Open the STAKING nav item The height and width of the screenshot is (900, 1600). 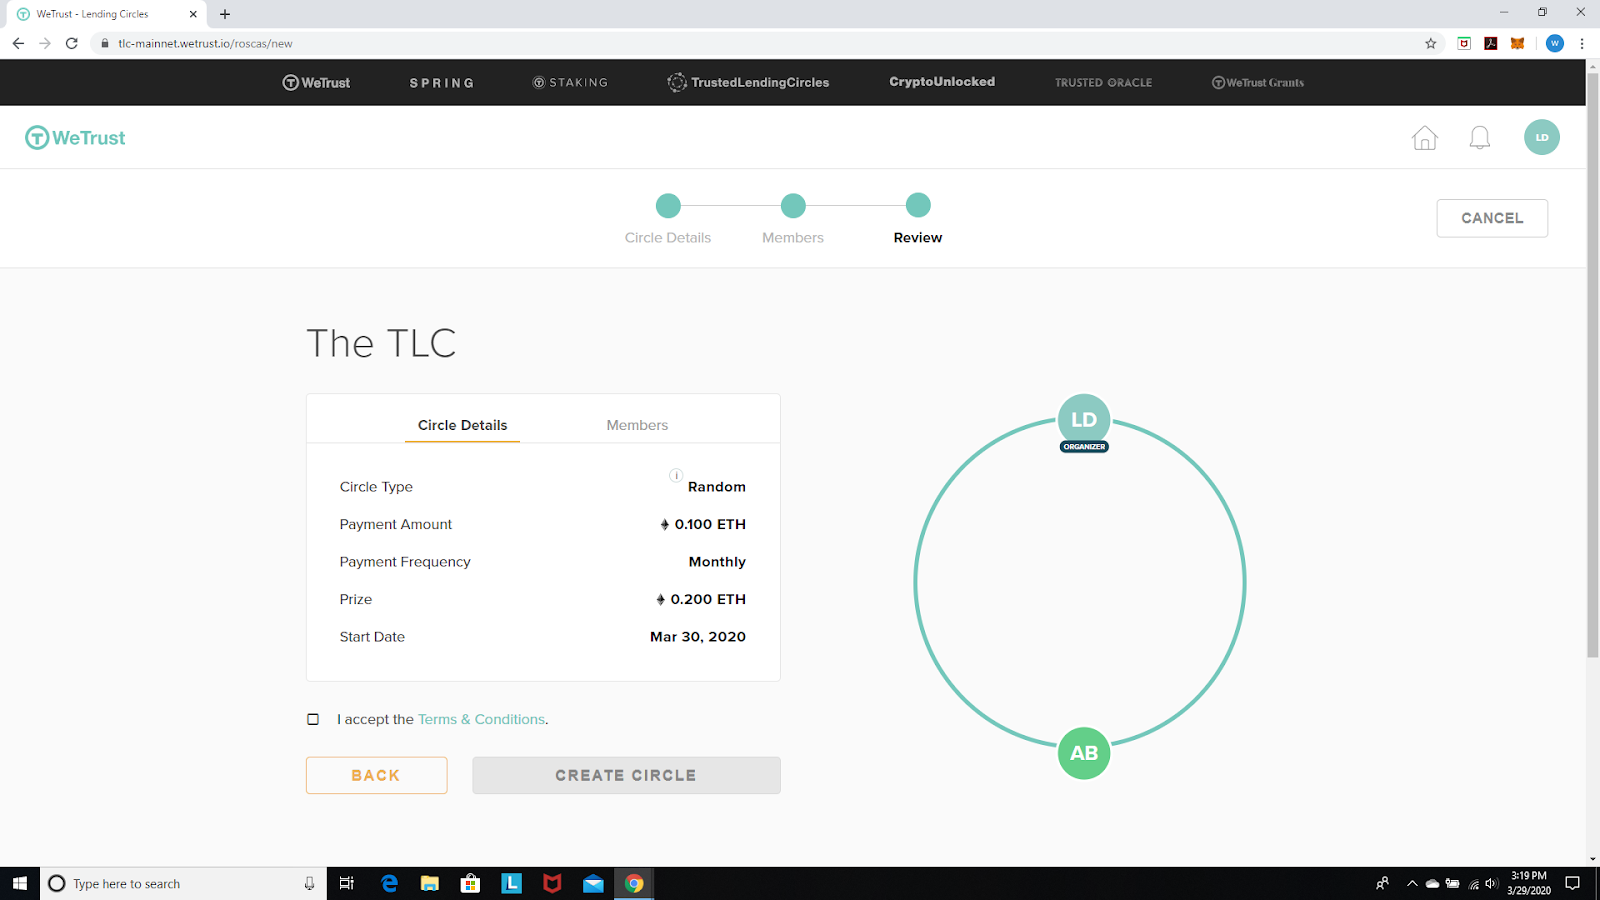570,83
